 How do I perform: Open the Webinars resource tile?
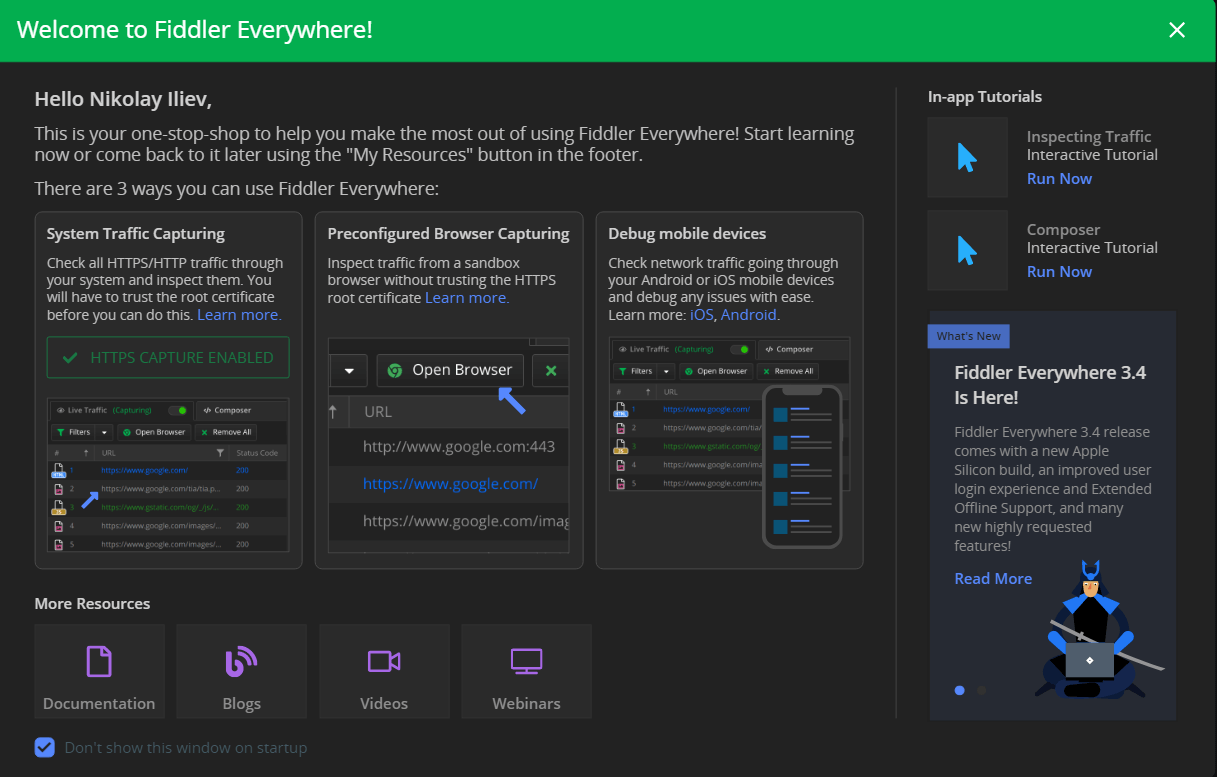526,671
